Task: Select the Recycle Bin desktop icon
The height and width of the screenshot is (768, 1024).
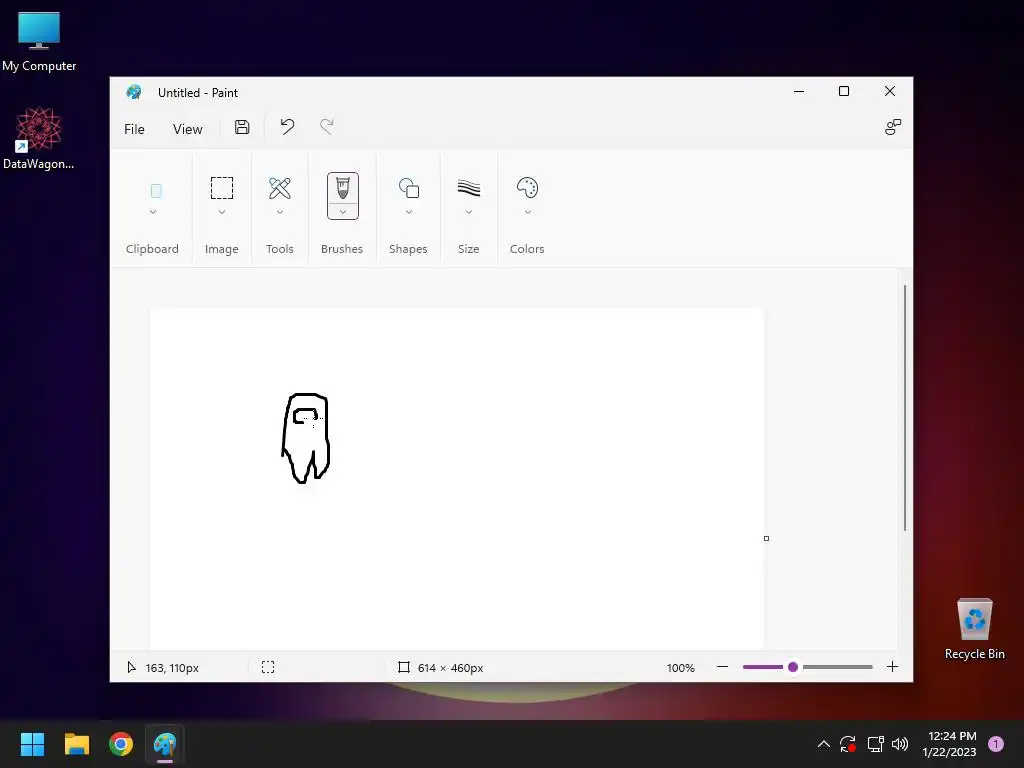Action: pyautogui.click(x=974, y=629)
